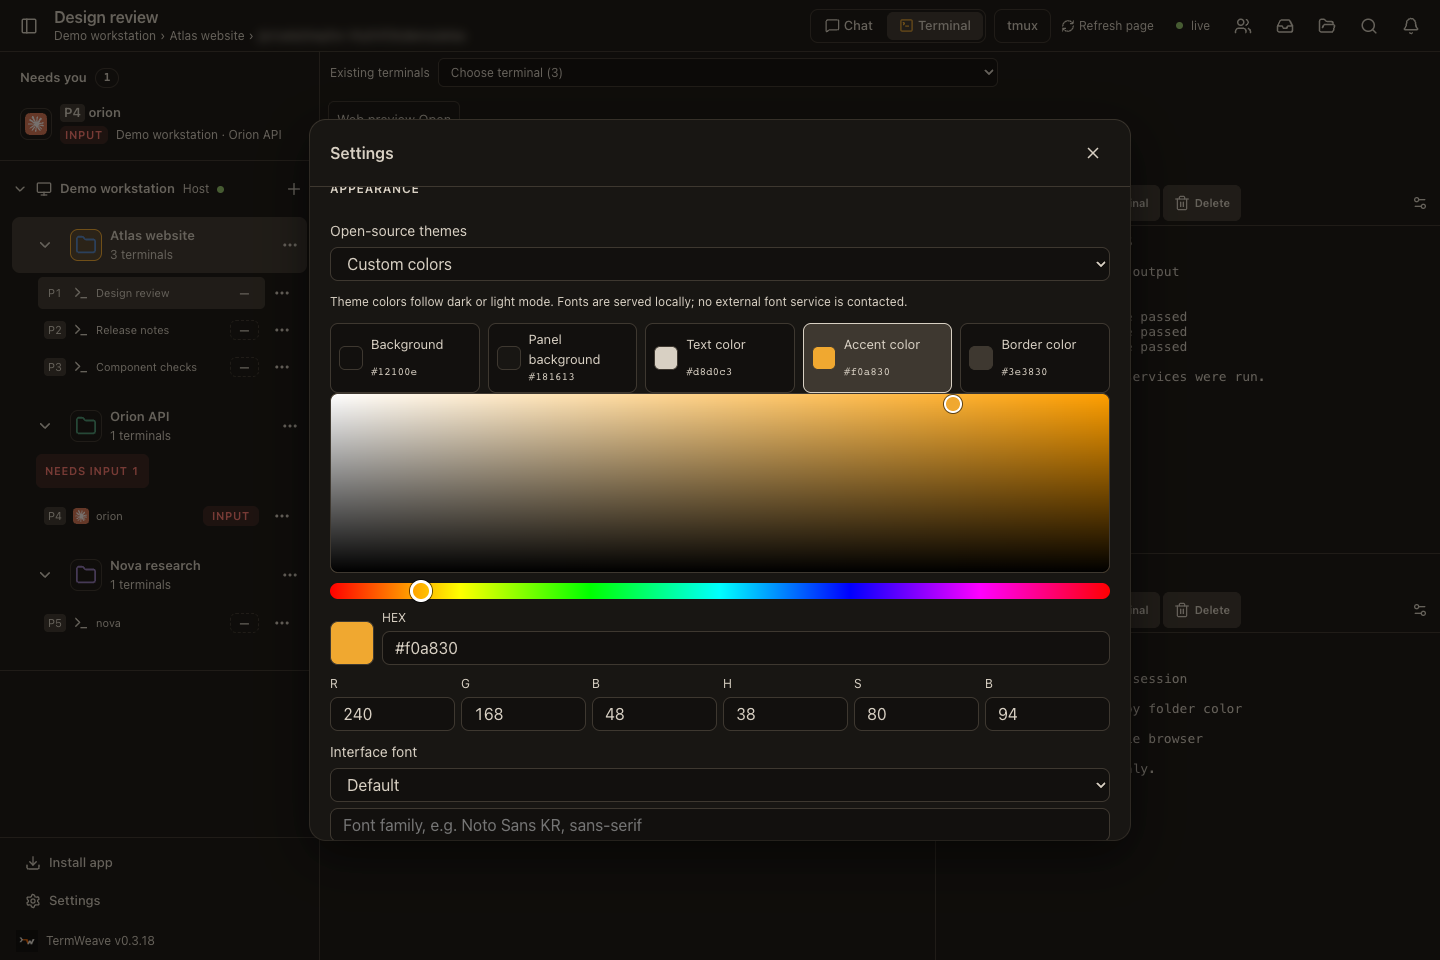Click the Refresh page button
The width and height of the screenshot is (1440, 960).
pos(1108,26)
